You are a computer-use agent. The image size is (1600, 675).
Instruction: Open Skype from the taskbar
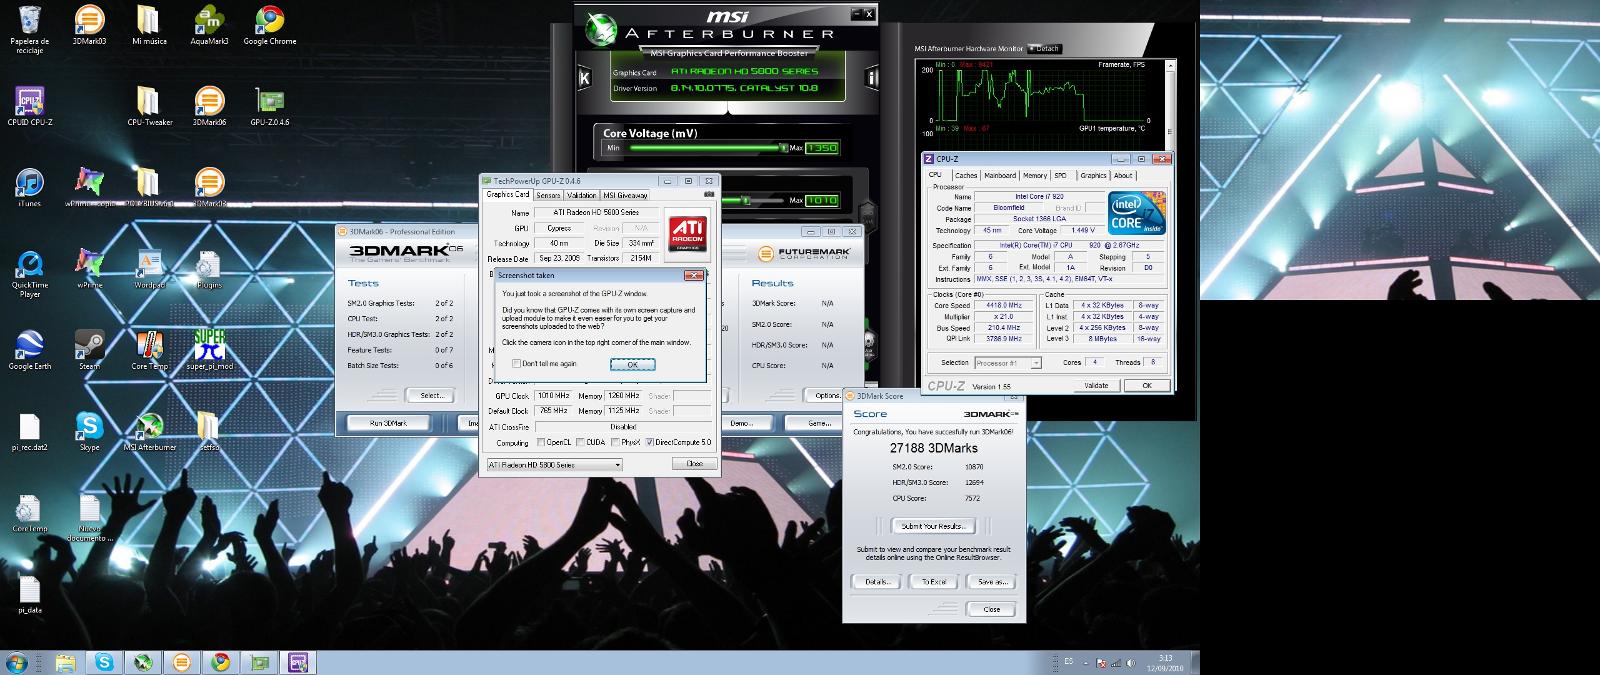(x=104, y=662)
